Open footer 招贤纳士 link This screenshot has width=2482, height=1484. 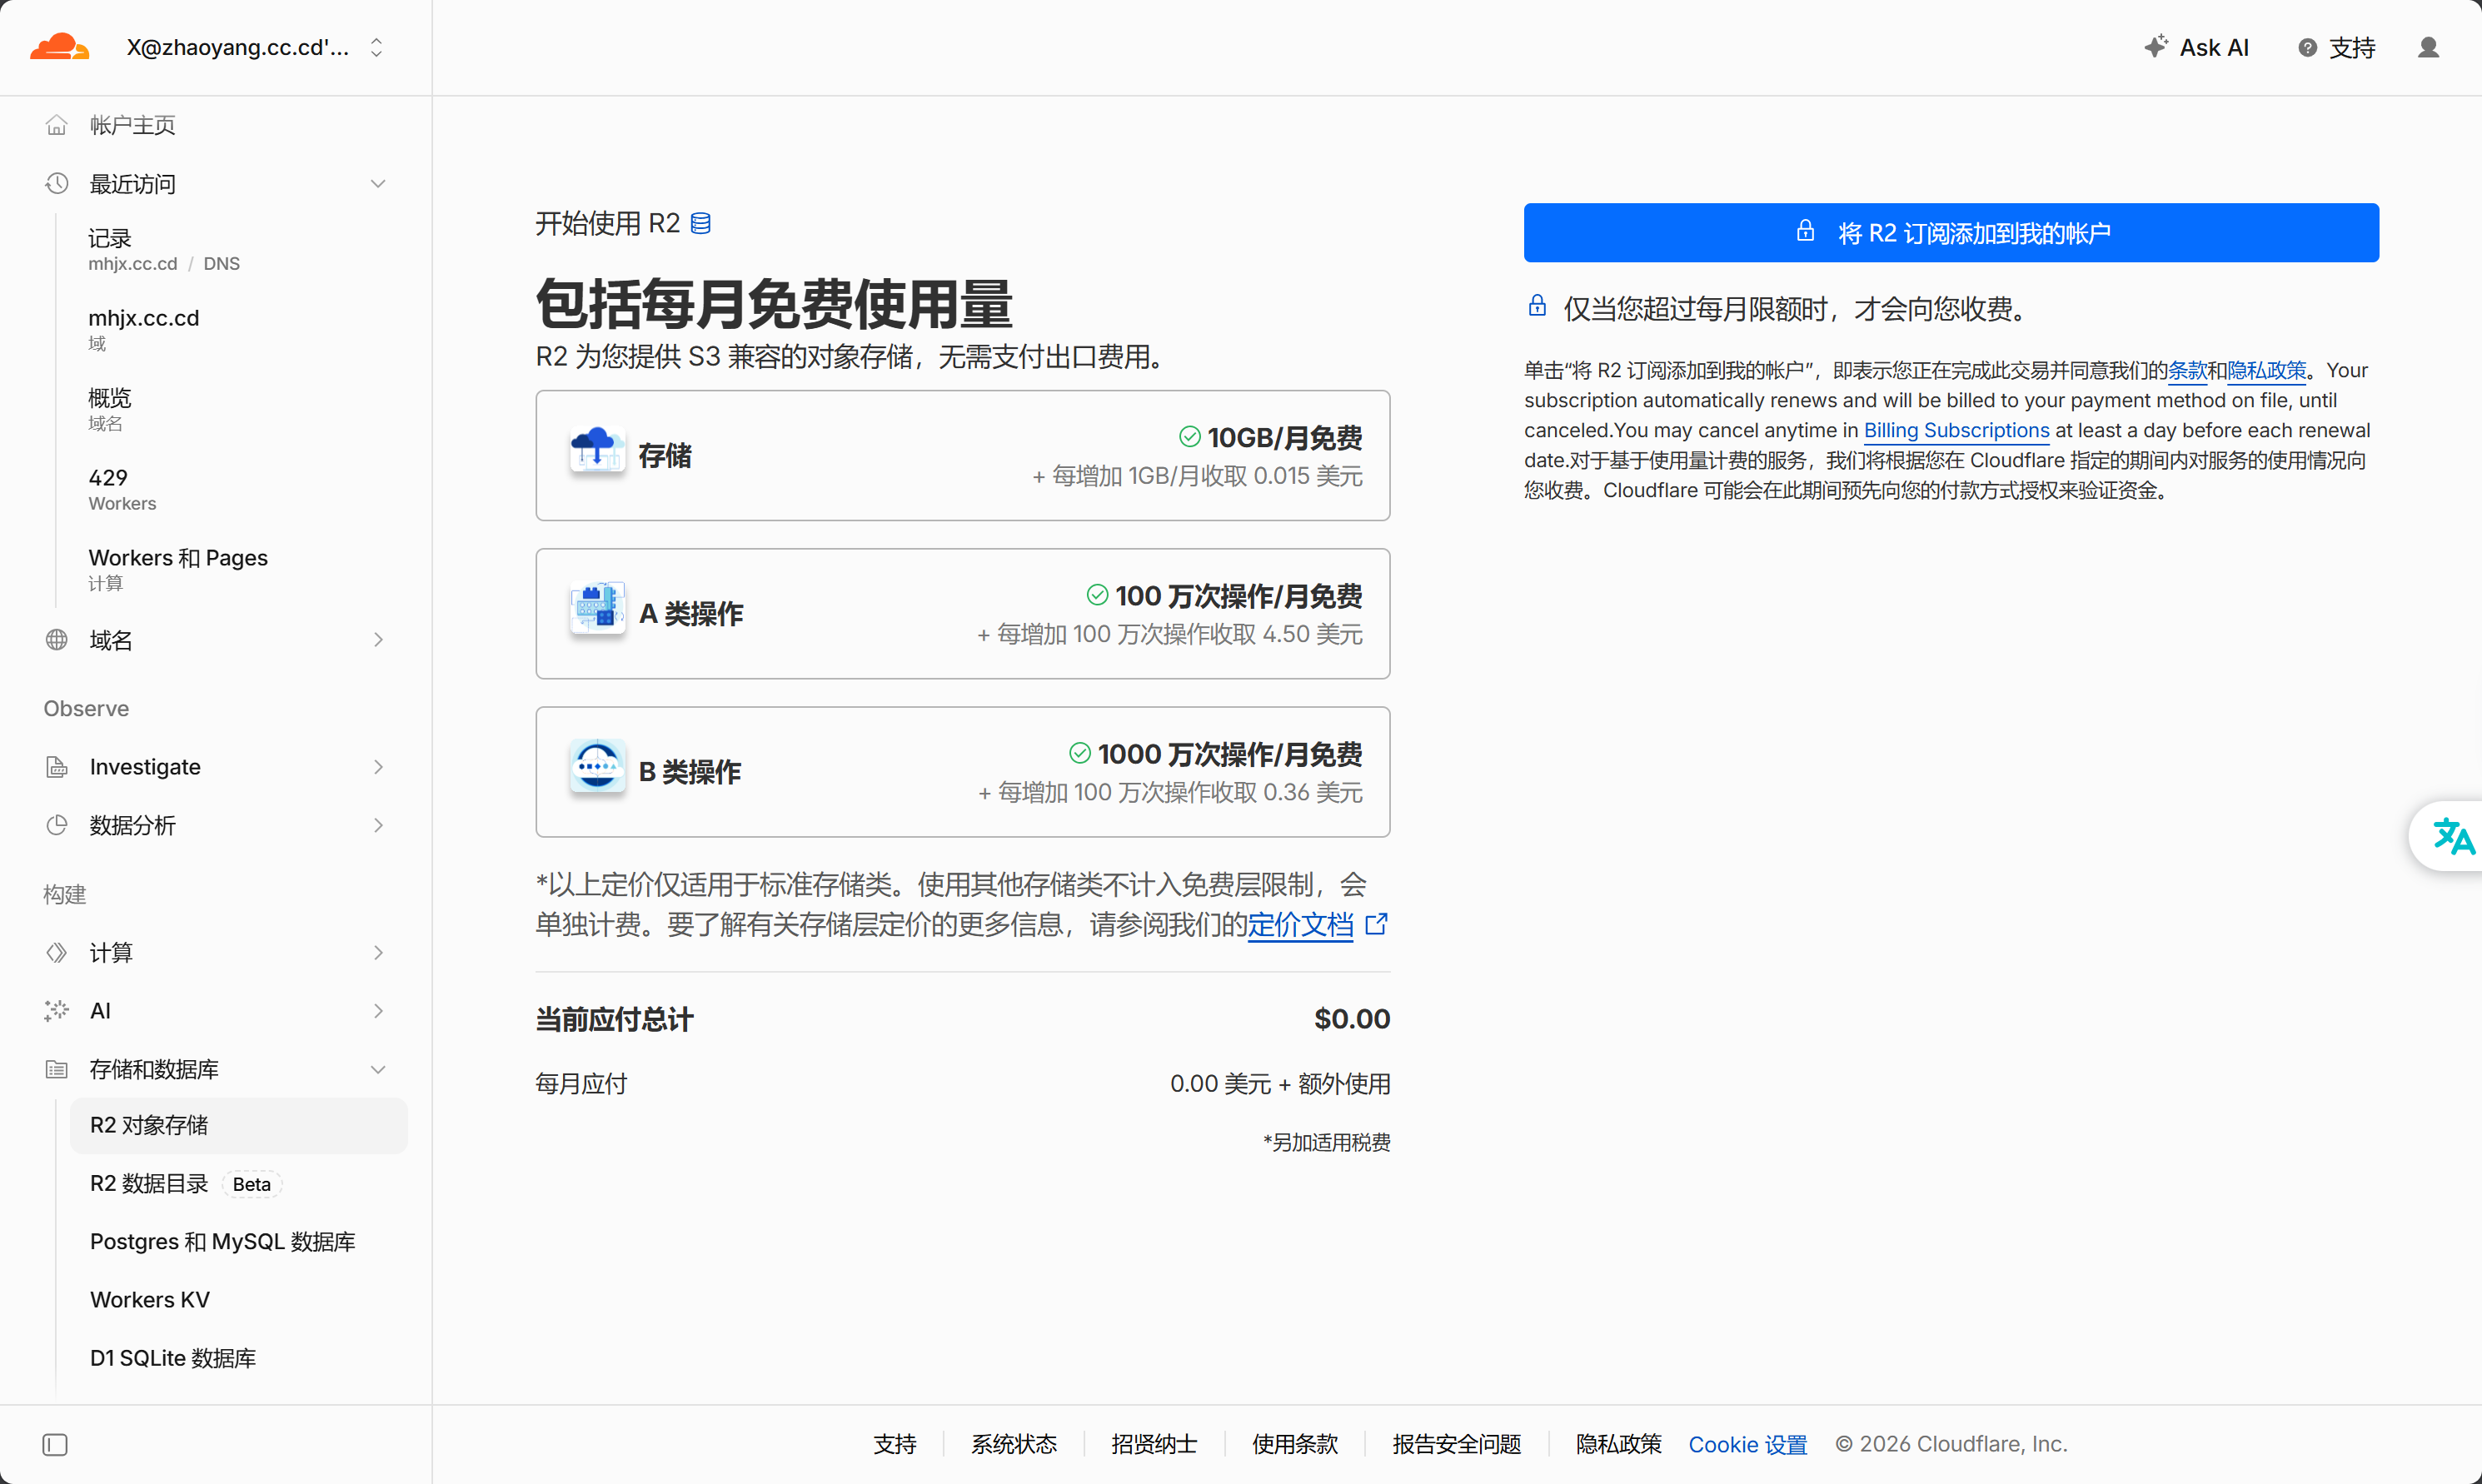pos(1153,1444)
